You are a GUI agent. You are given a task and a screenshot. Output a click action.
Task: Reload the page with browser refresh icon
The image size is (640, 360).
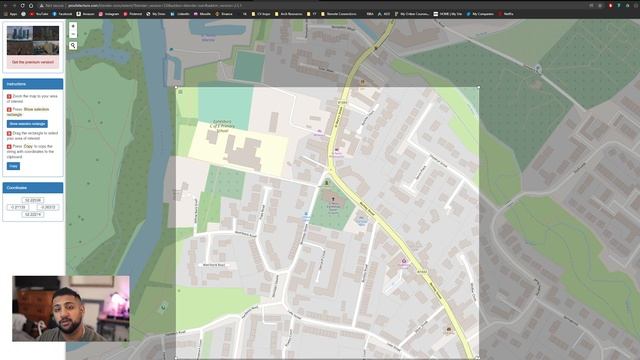(22, 6)
